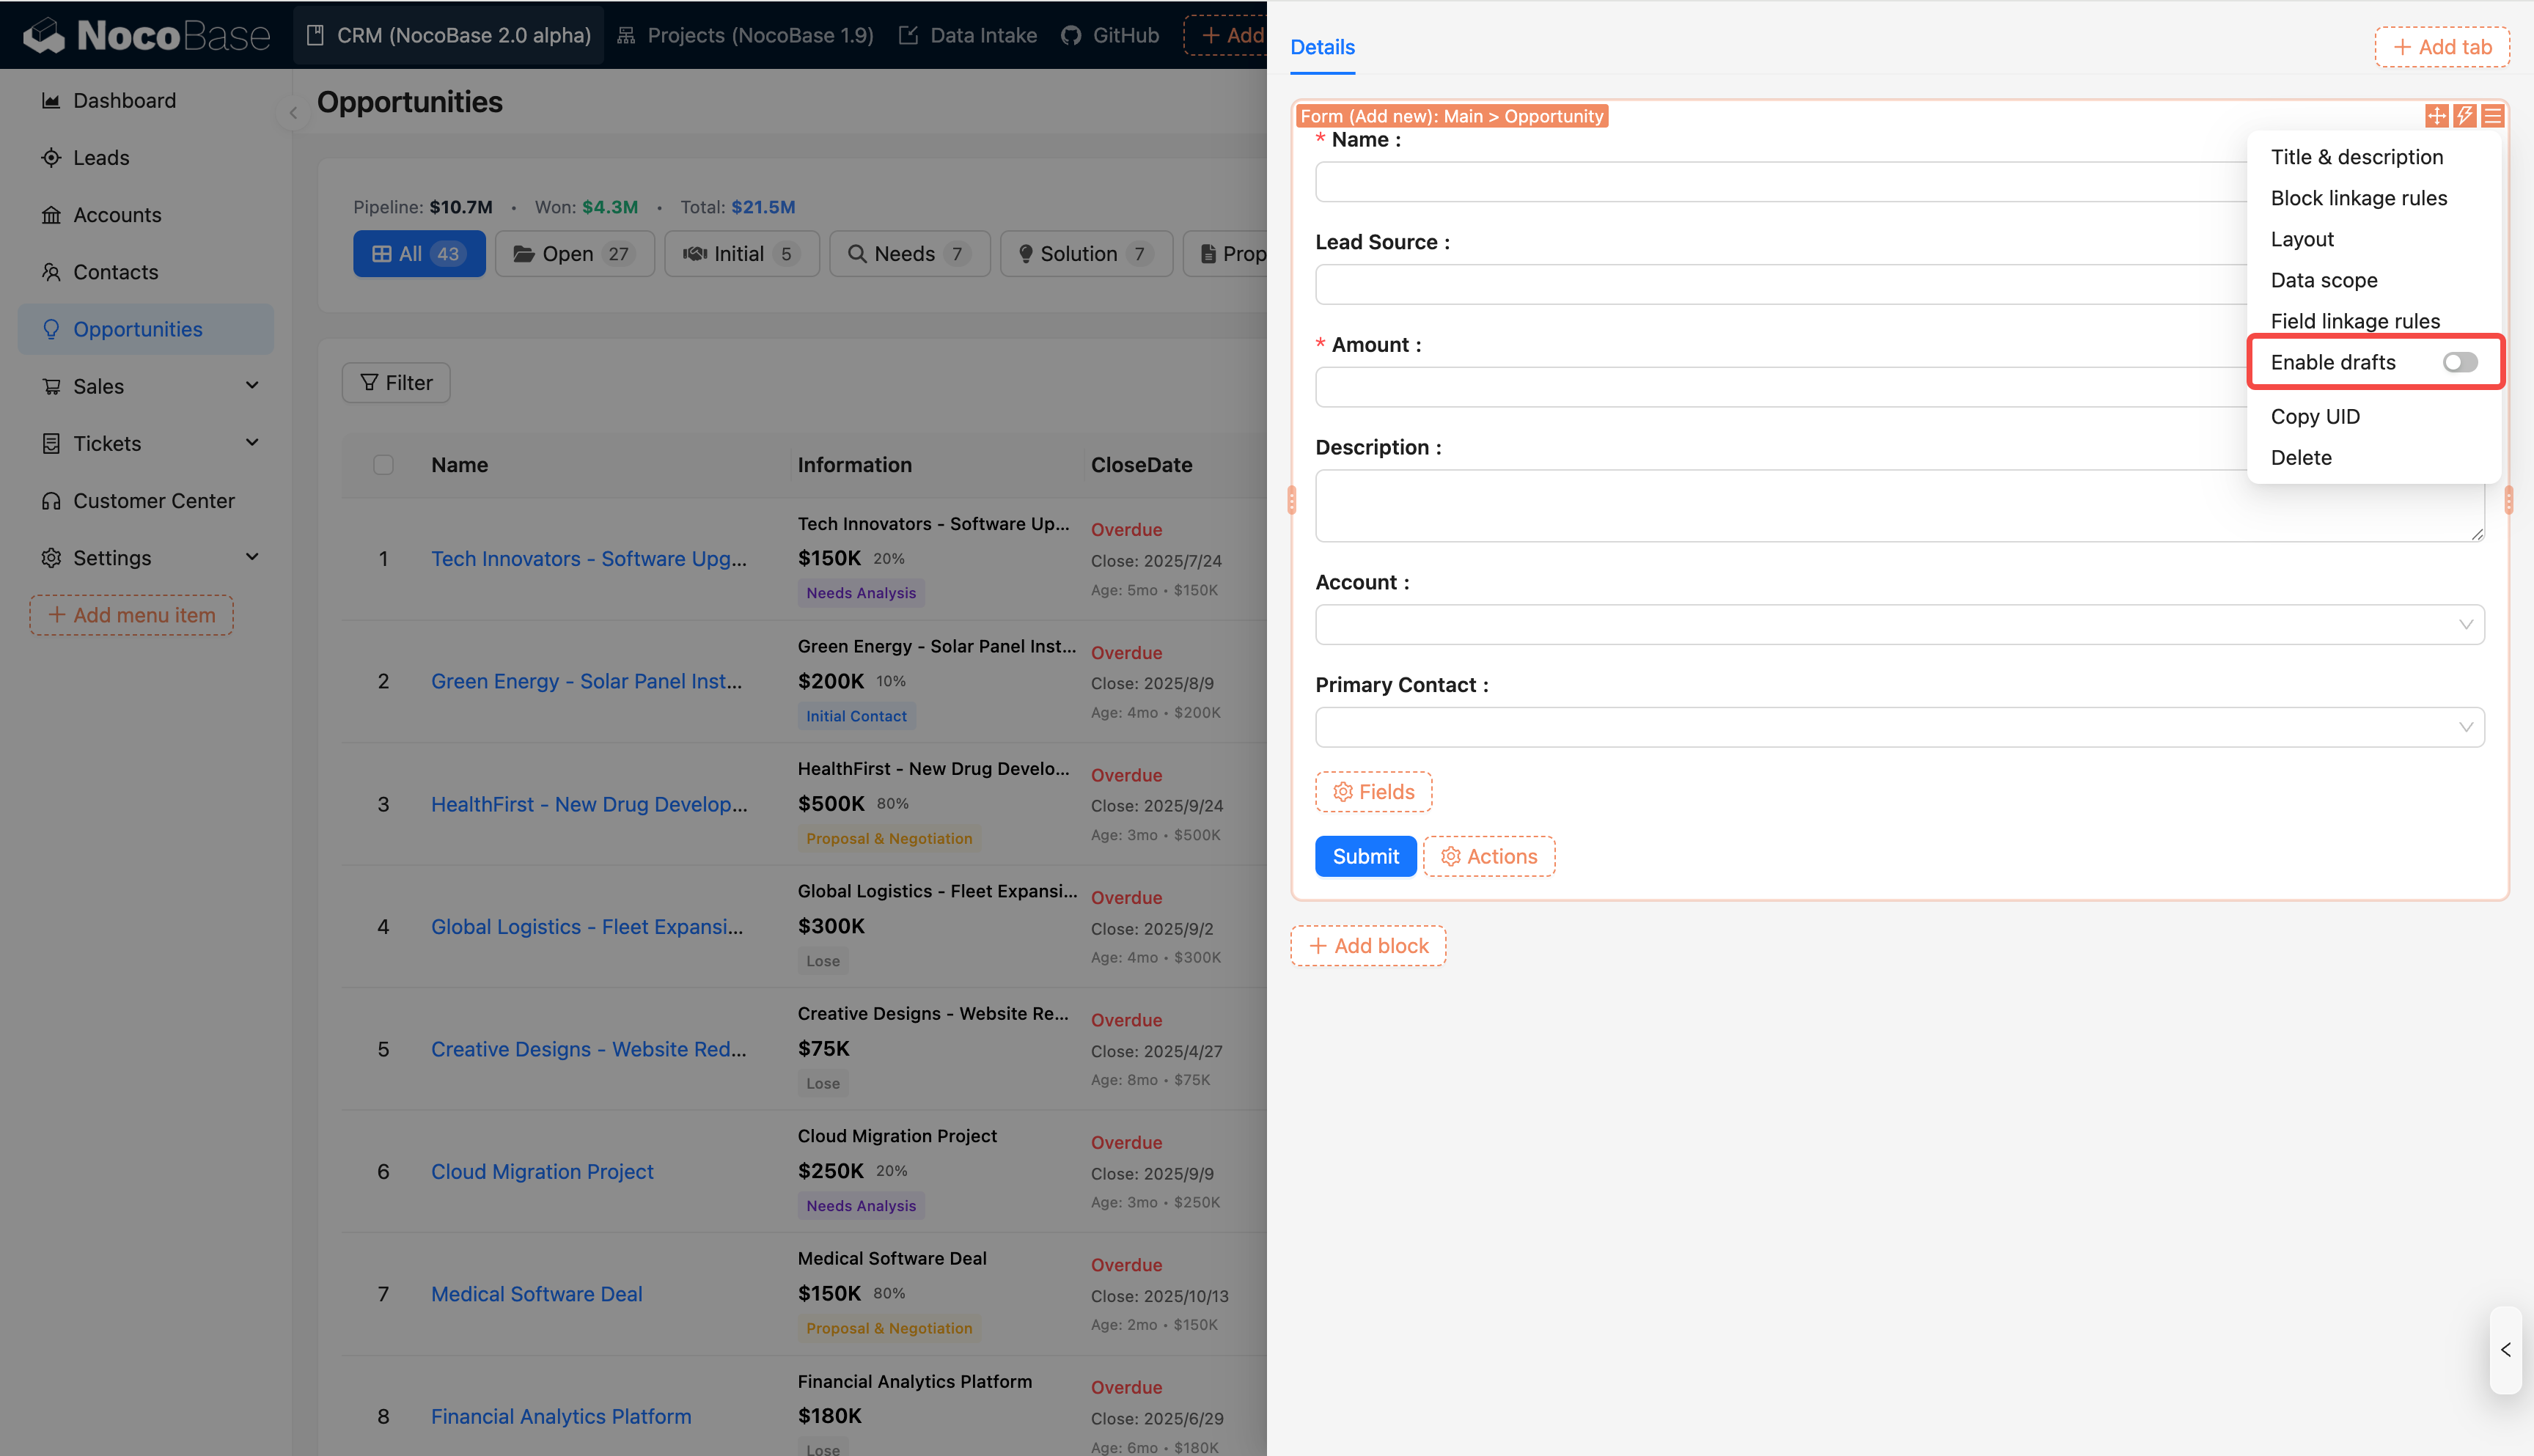Switch to the Details tab
Screen dimensions: 2534x1456
click(1322, 47)
